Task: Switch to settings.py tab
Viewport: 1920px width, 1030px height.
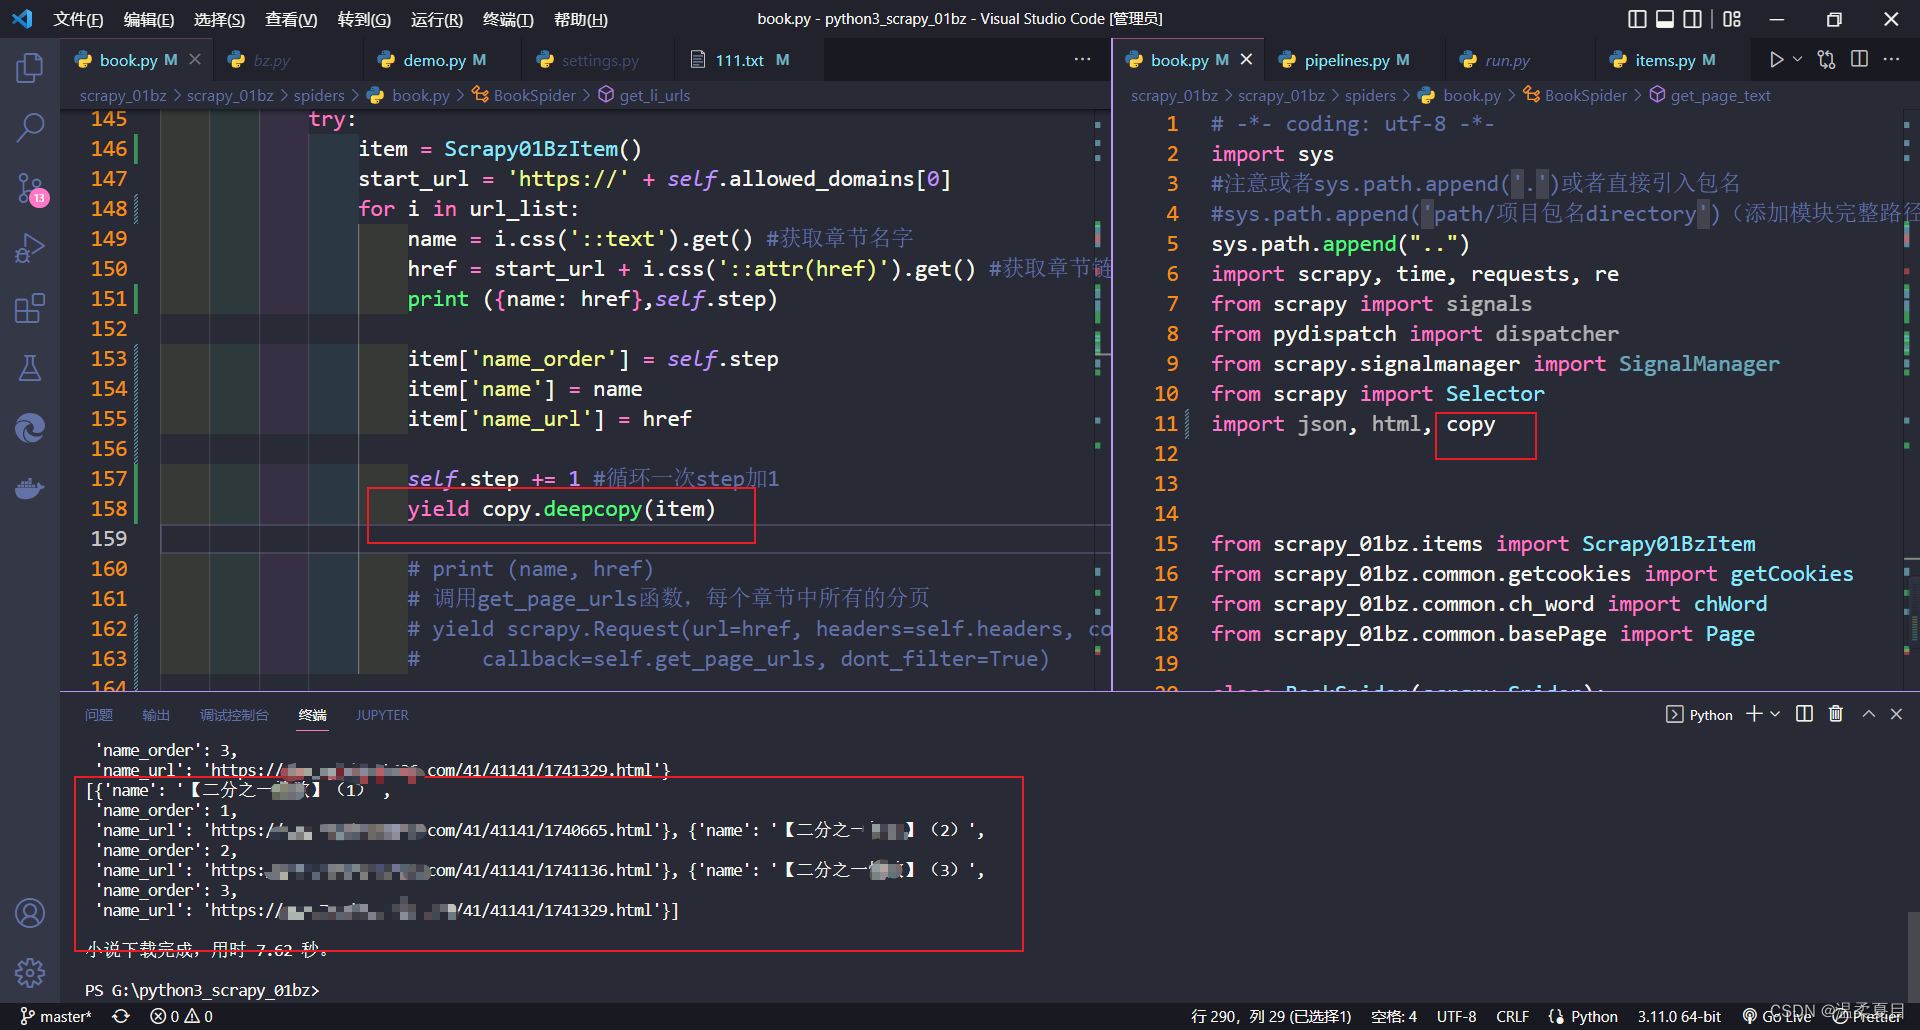Action: point(599,60)
